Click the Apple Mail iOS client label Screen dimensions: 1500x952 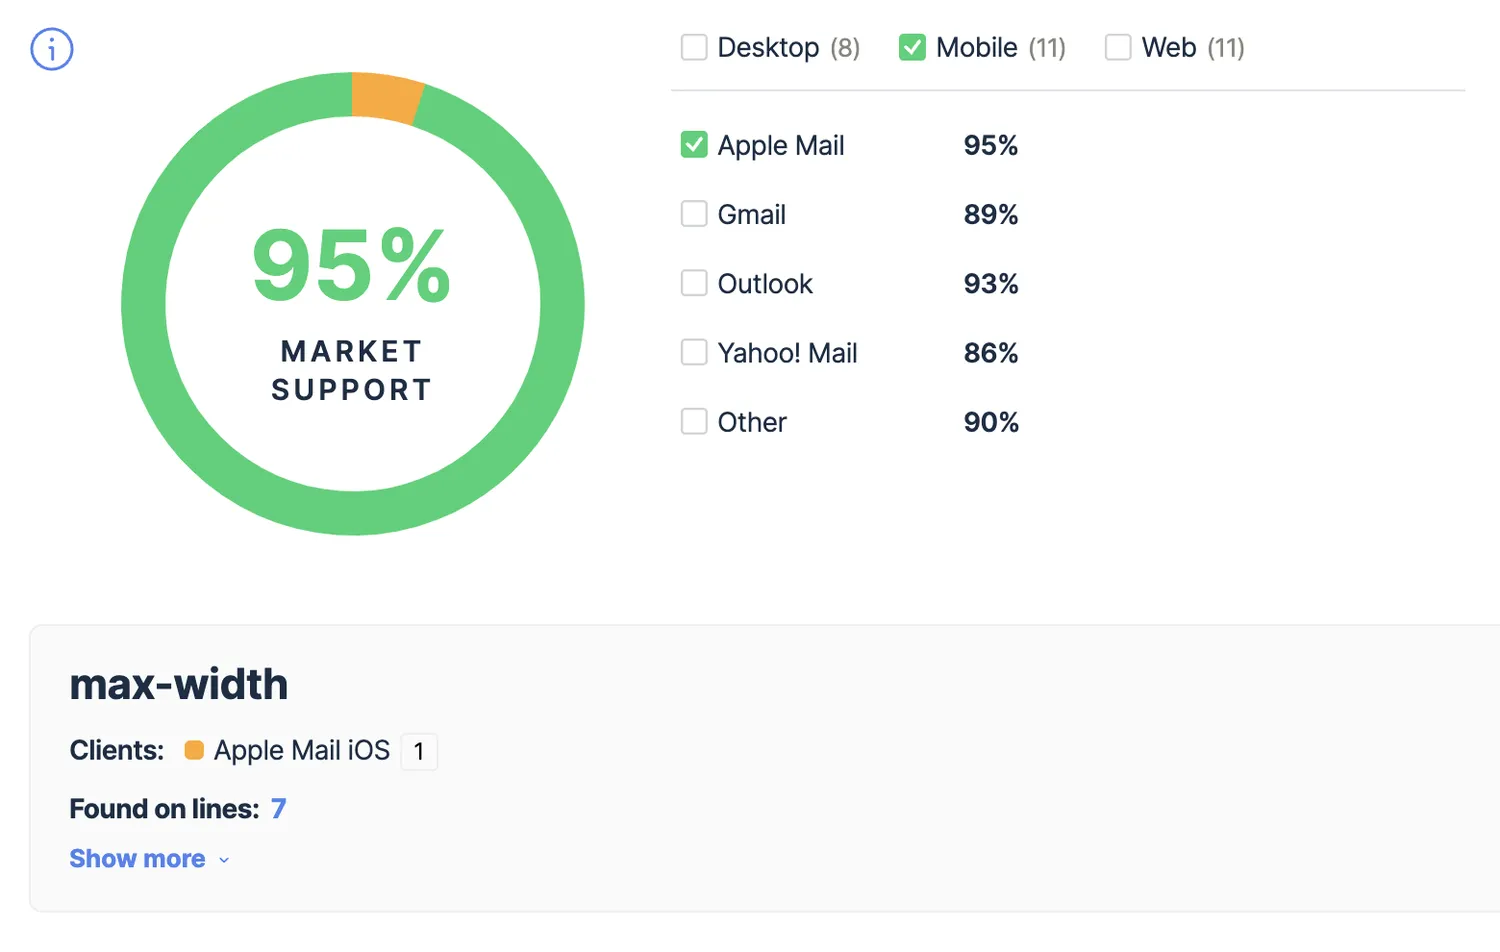coord(302,750)
